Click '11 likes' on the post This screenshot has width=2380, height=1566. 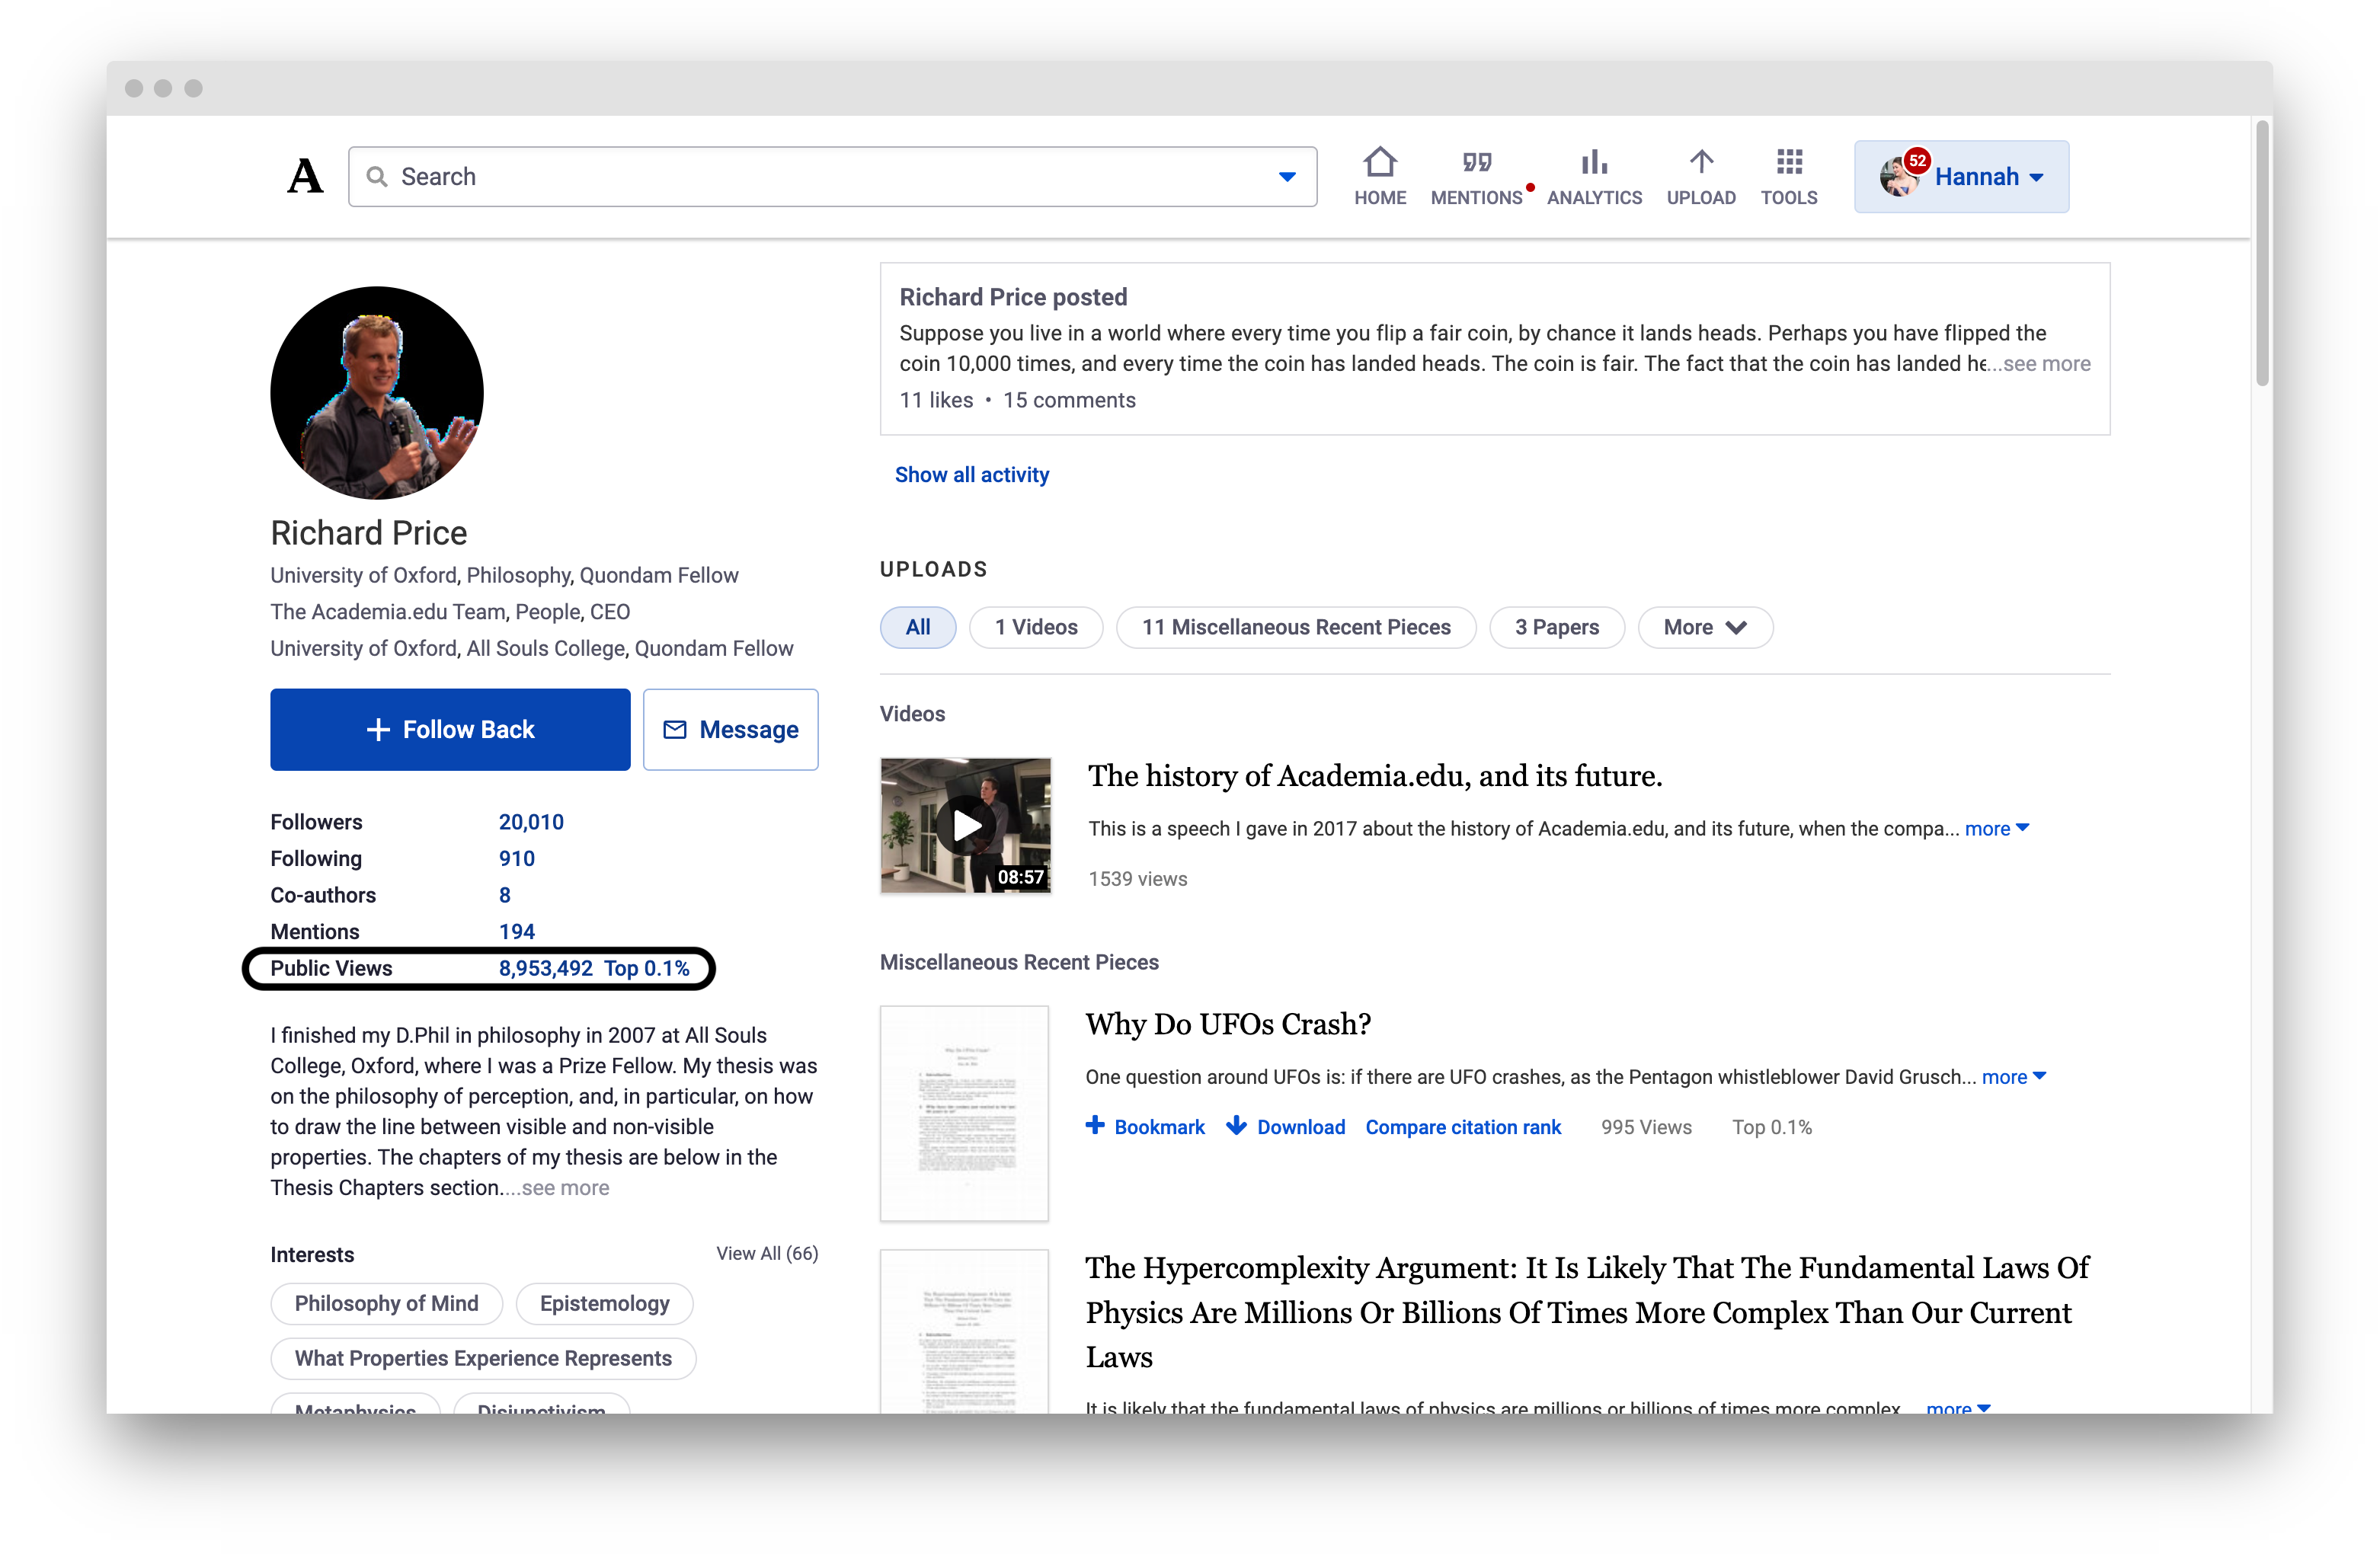pyautogui.click(x=936, y=401)
